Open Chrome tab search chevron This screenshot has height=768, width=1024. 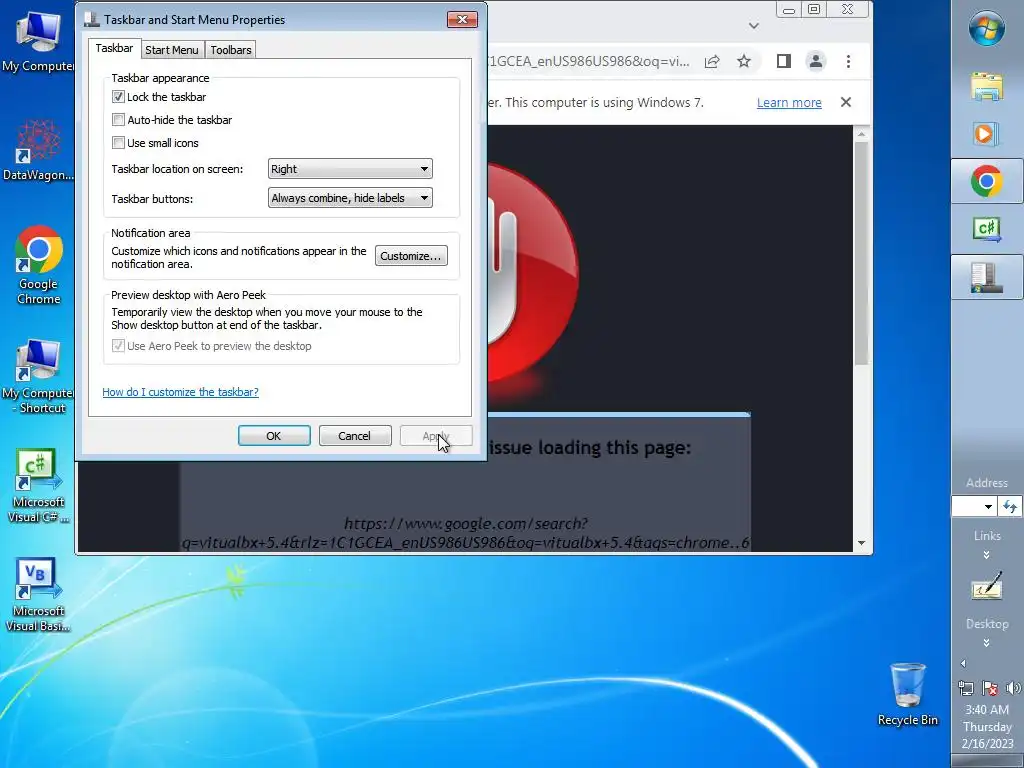click(x=754, y=26)
